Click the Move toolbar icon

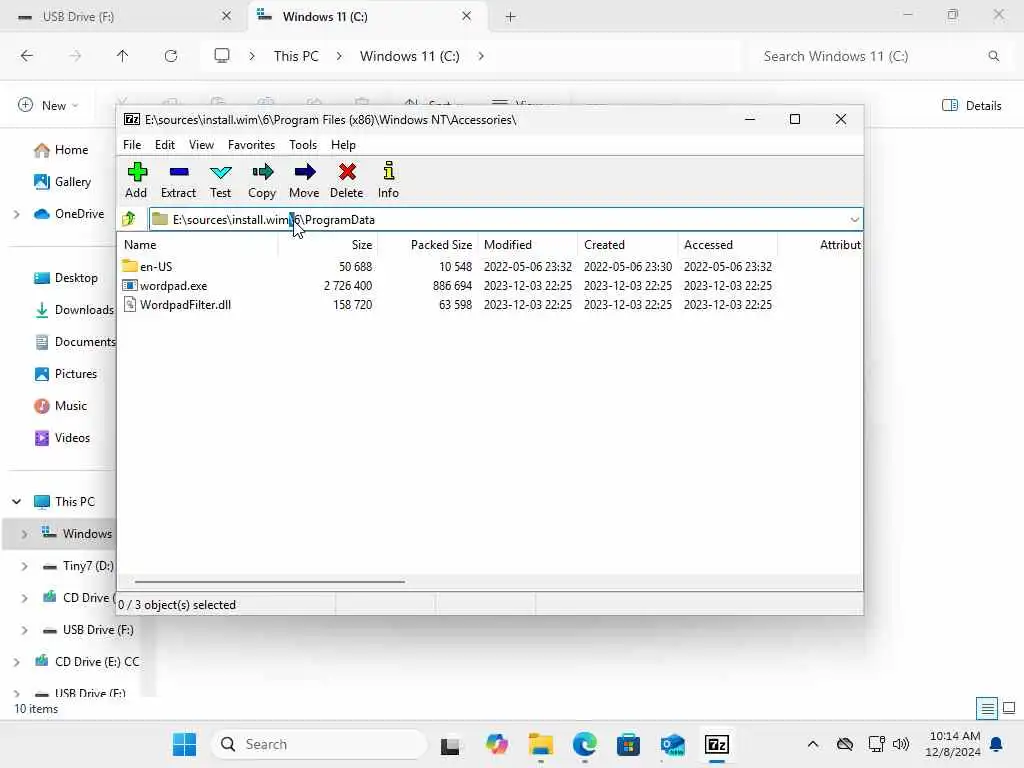(x=304, y=180)
